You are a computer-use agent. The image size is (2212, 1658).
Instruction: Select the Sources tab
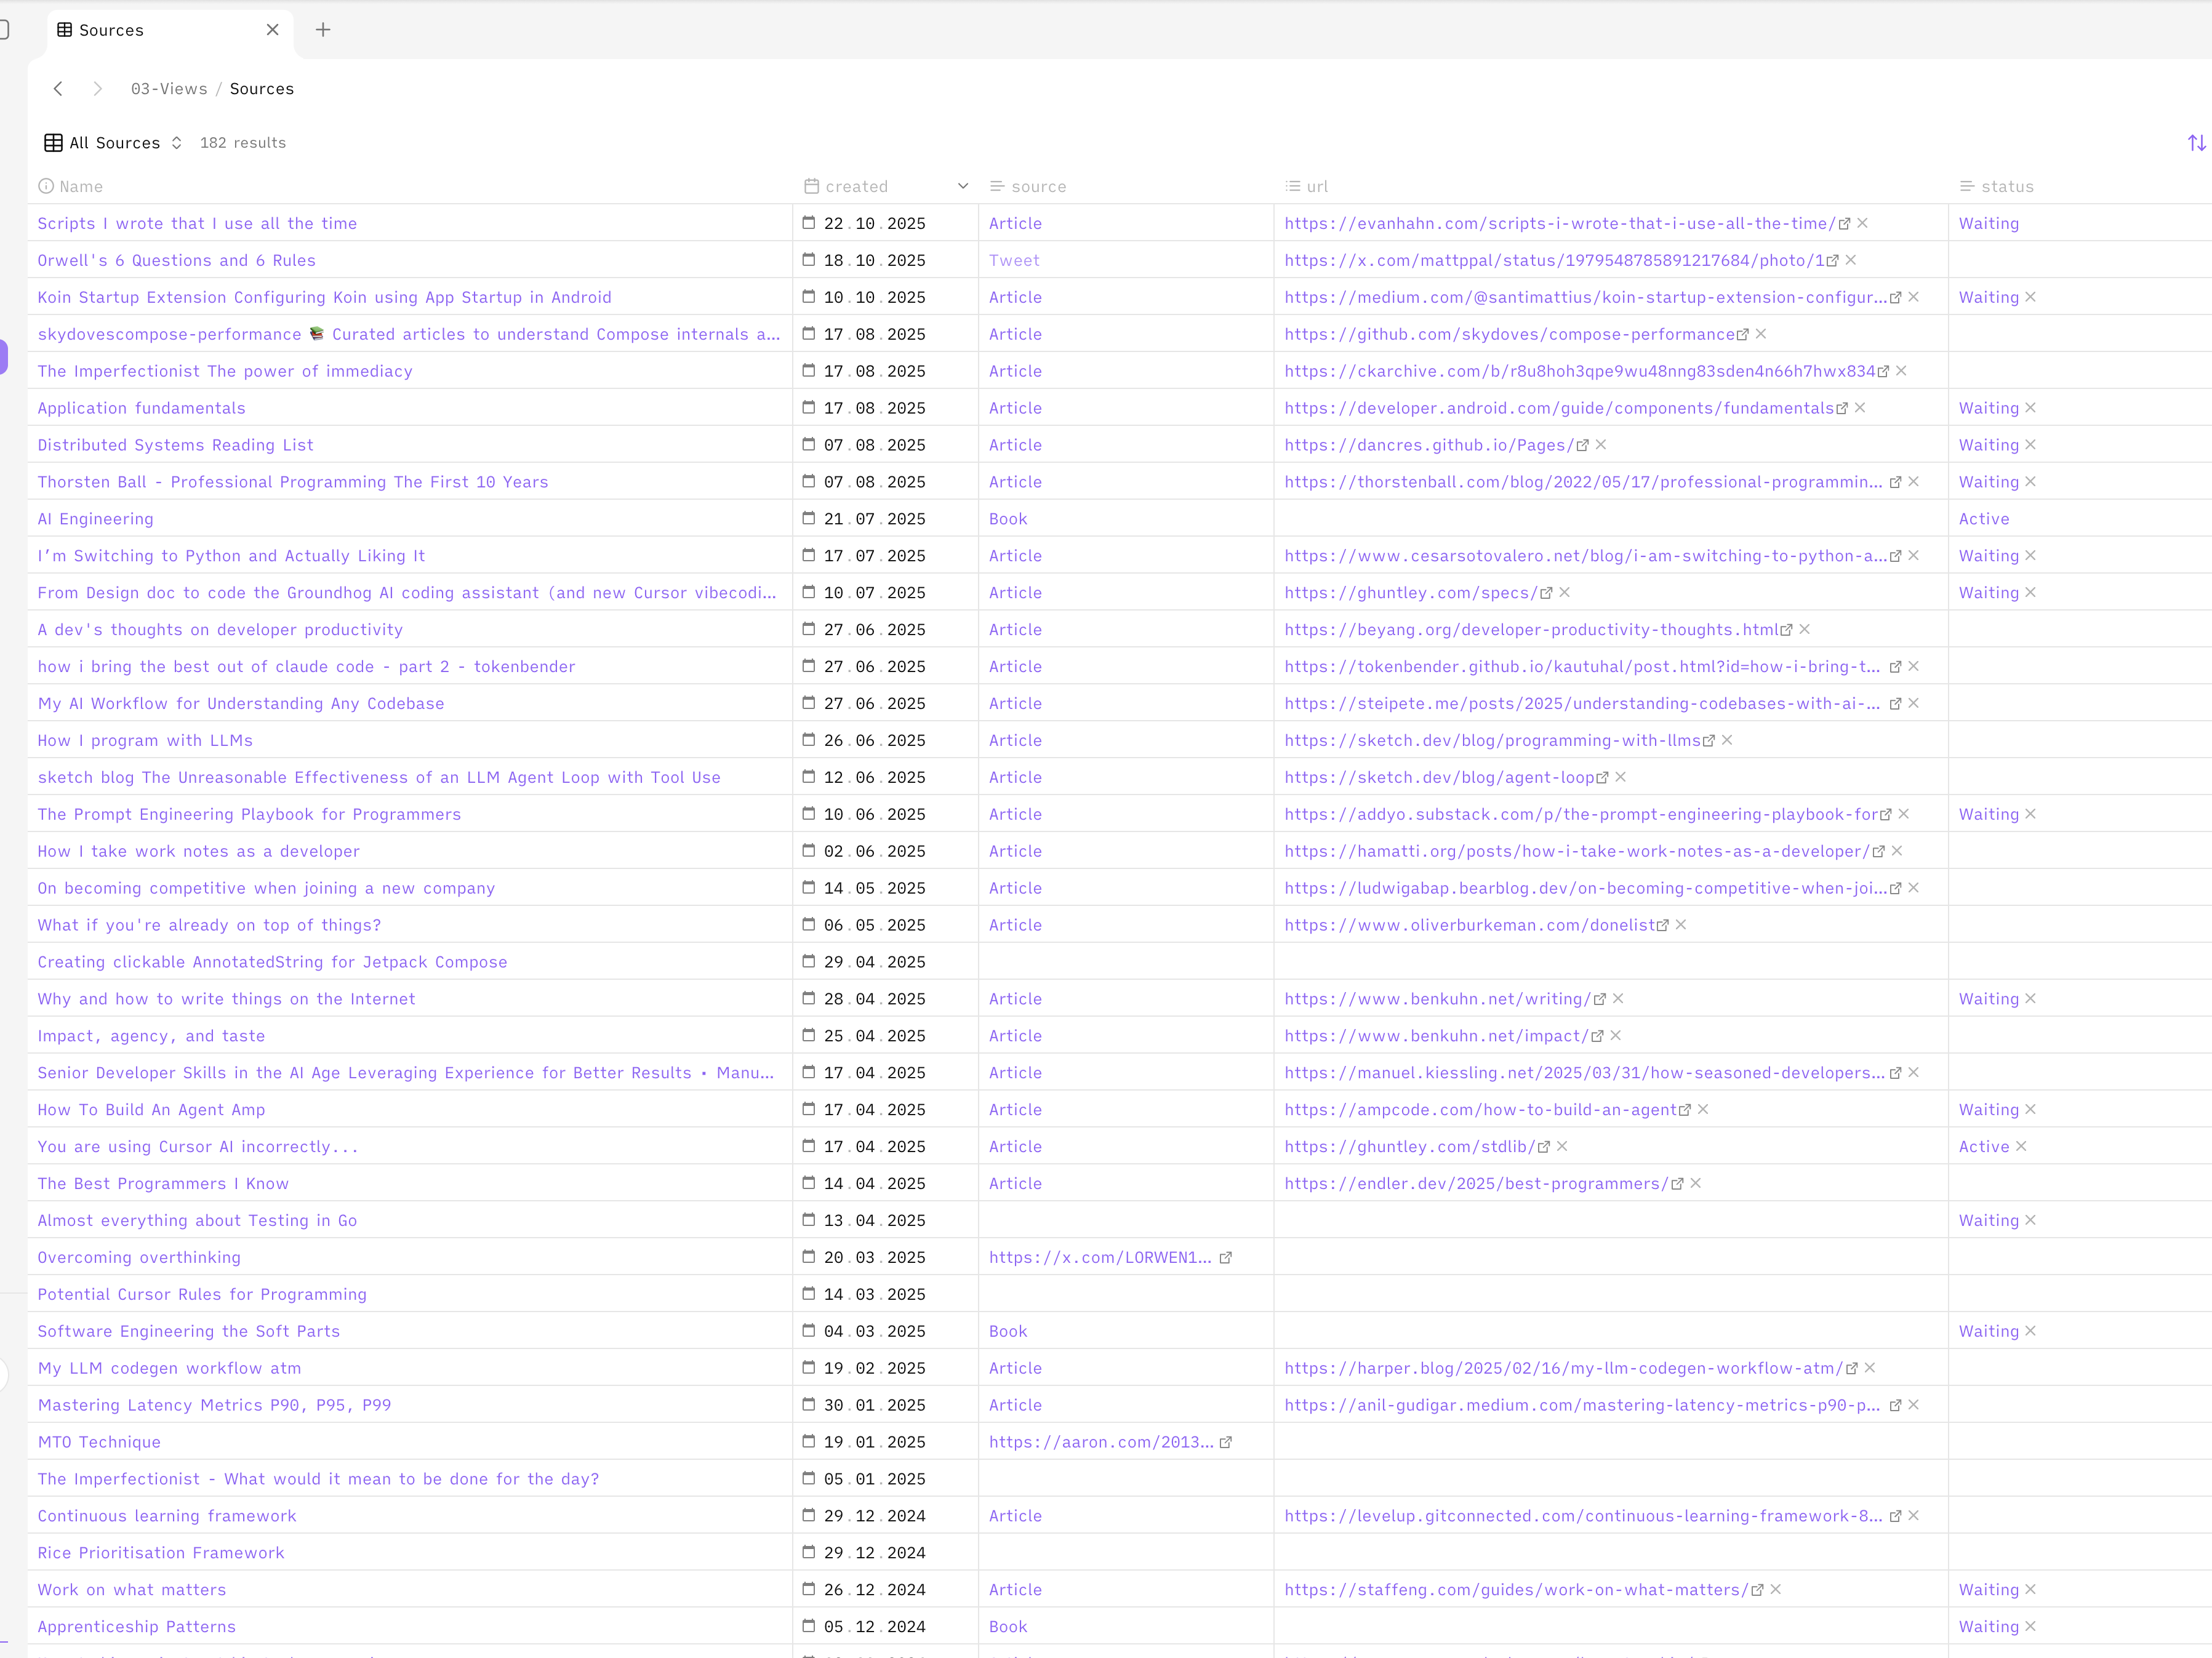pos(111,30)
